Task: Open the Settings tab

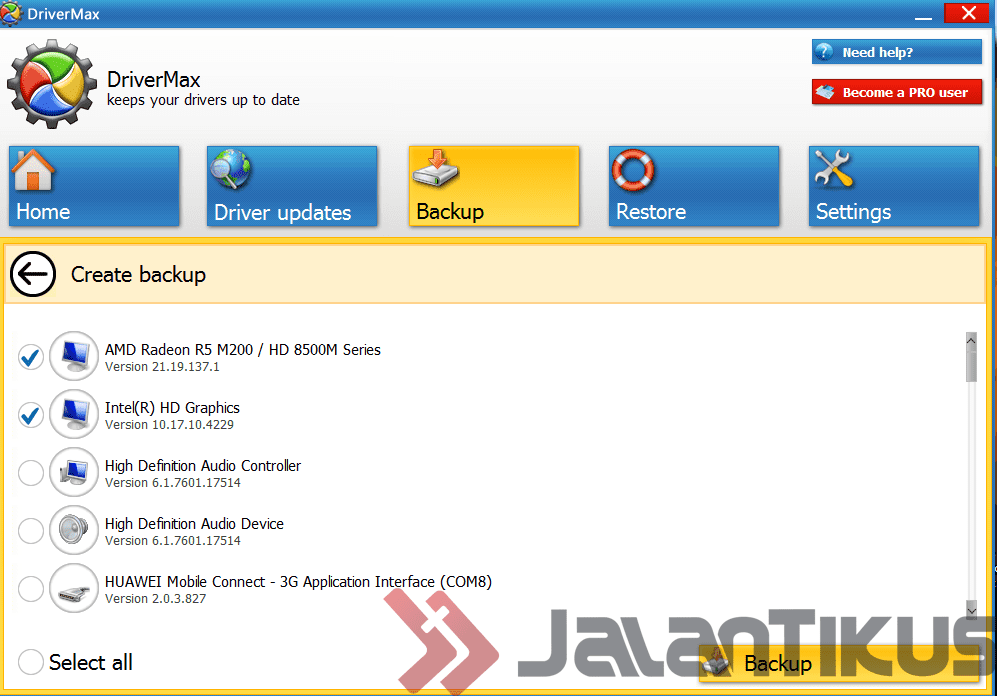Action: click(x=894, y=186)
